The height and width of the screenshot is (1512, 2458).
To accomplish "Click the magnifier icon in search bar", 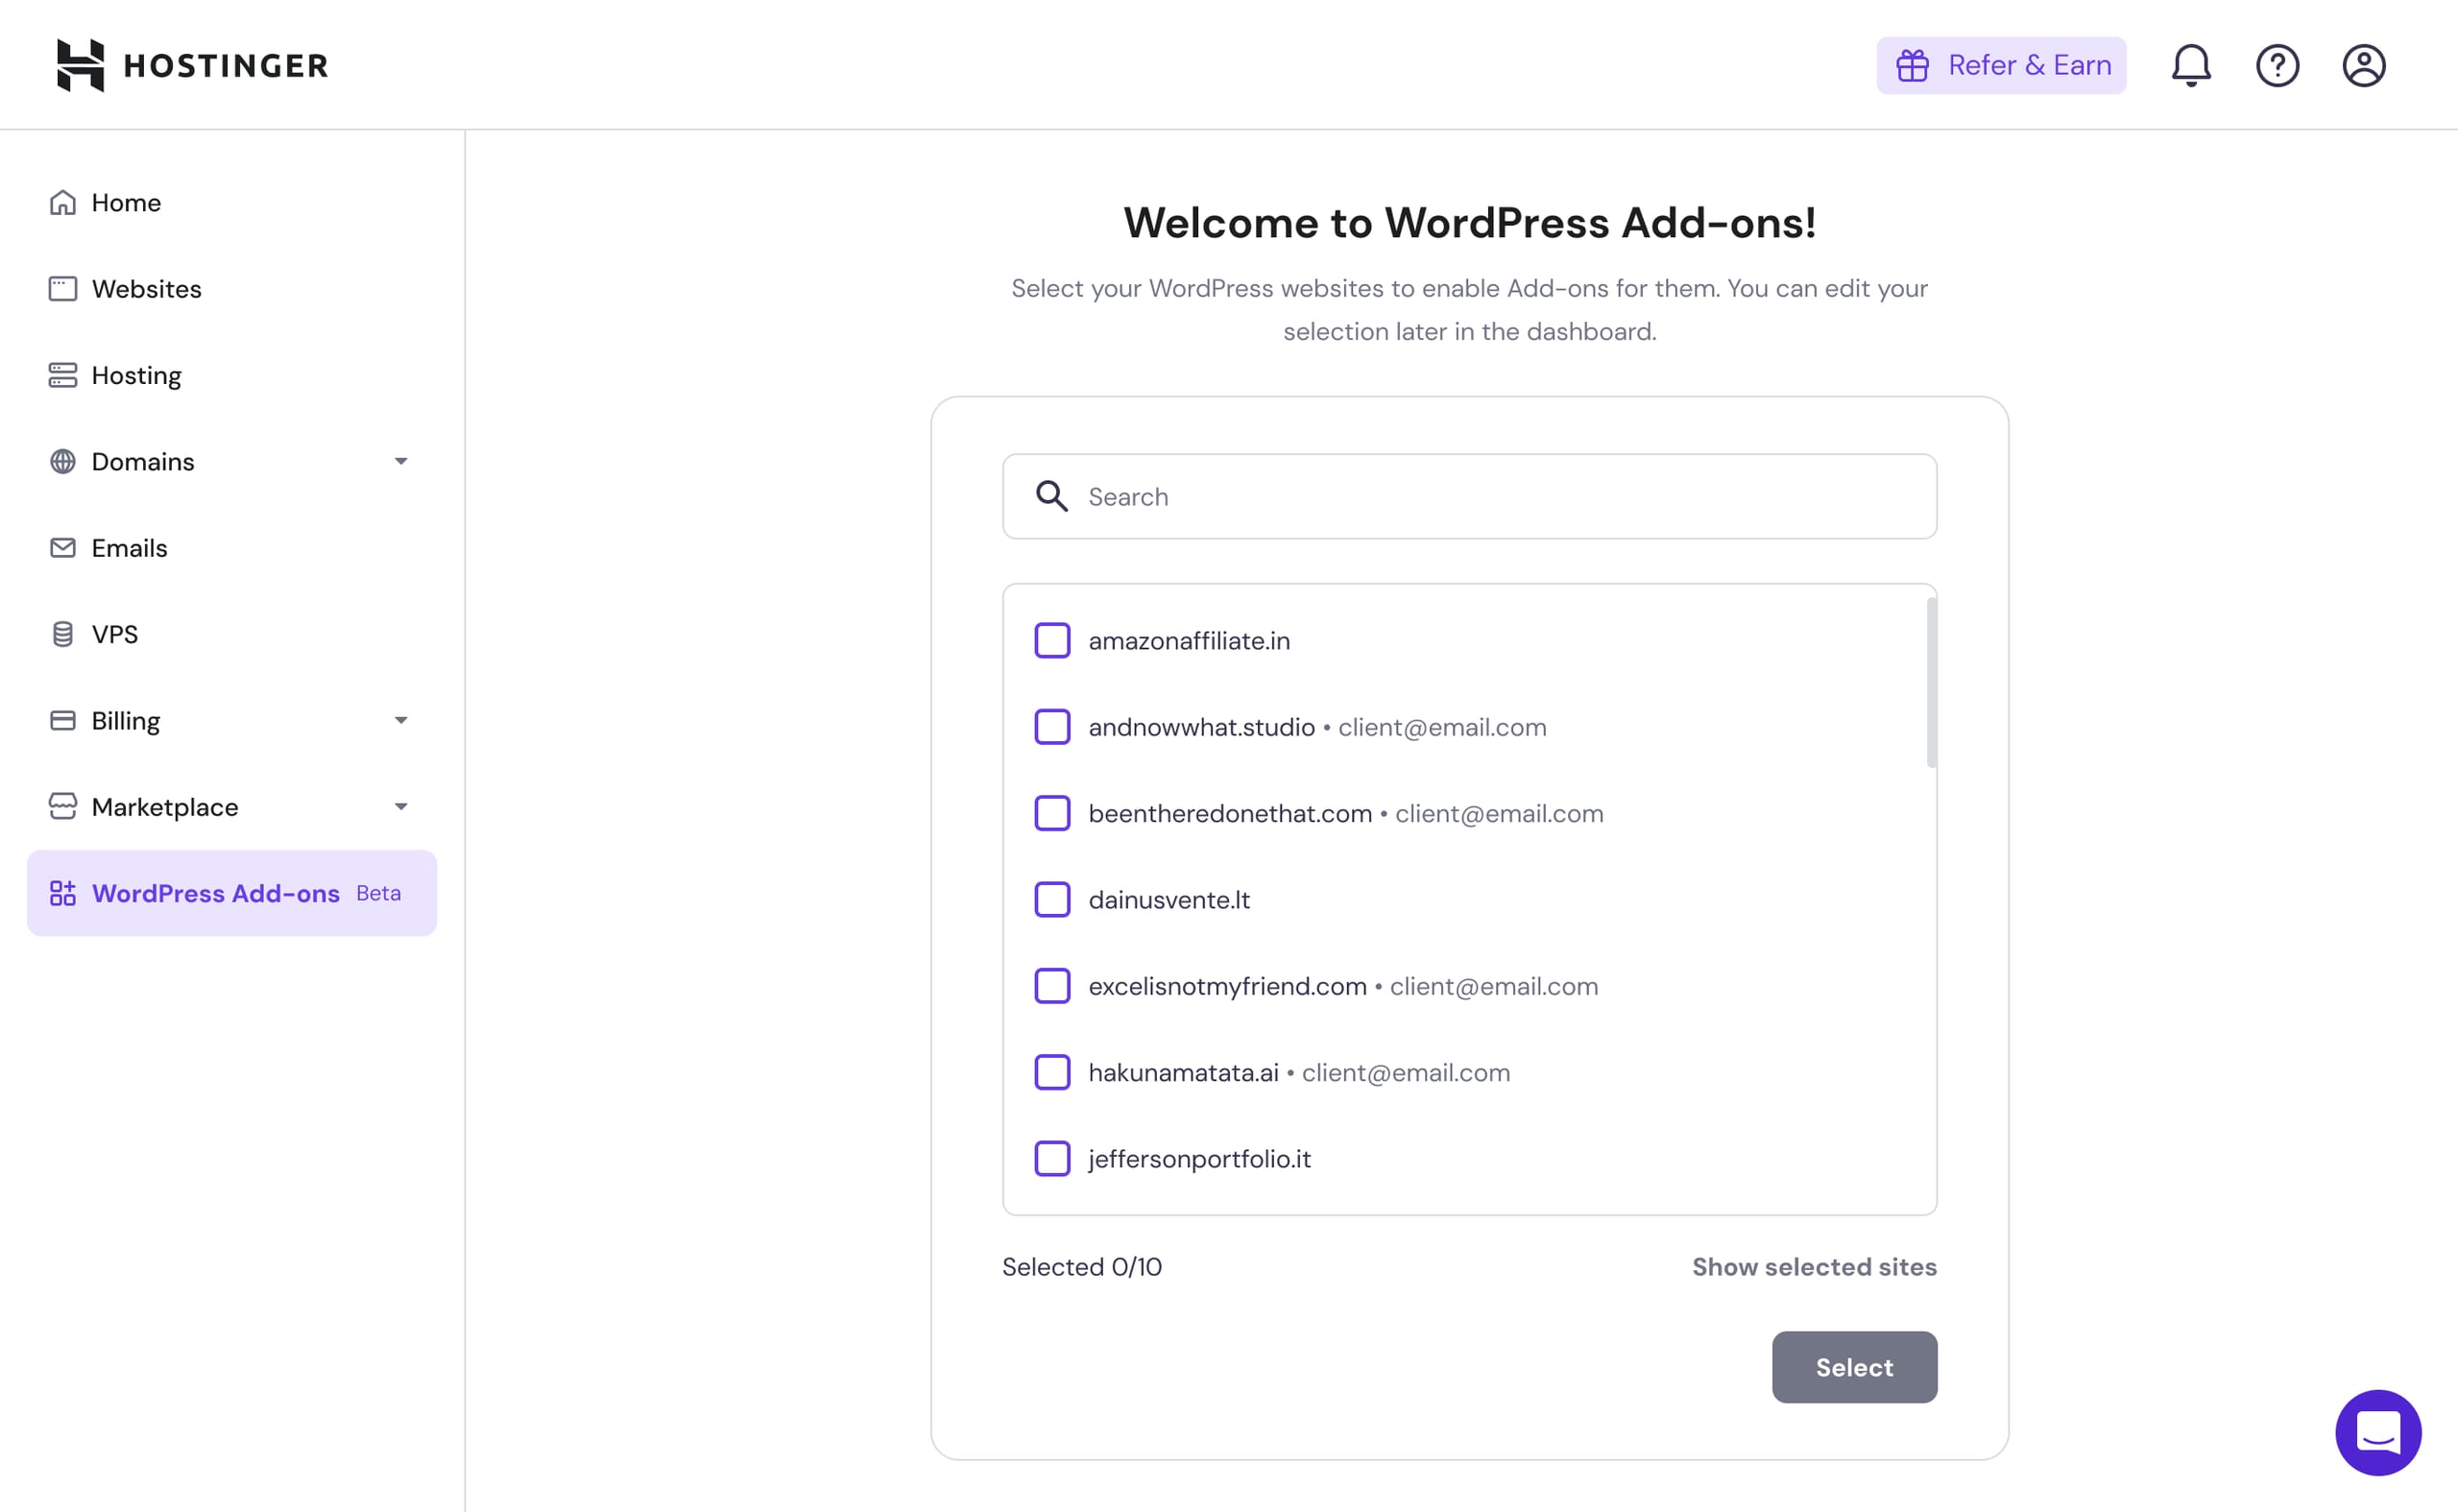I will (1051, 496).
